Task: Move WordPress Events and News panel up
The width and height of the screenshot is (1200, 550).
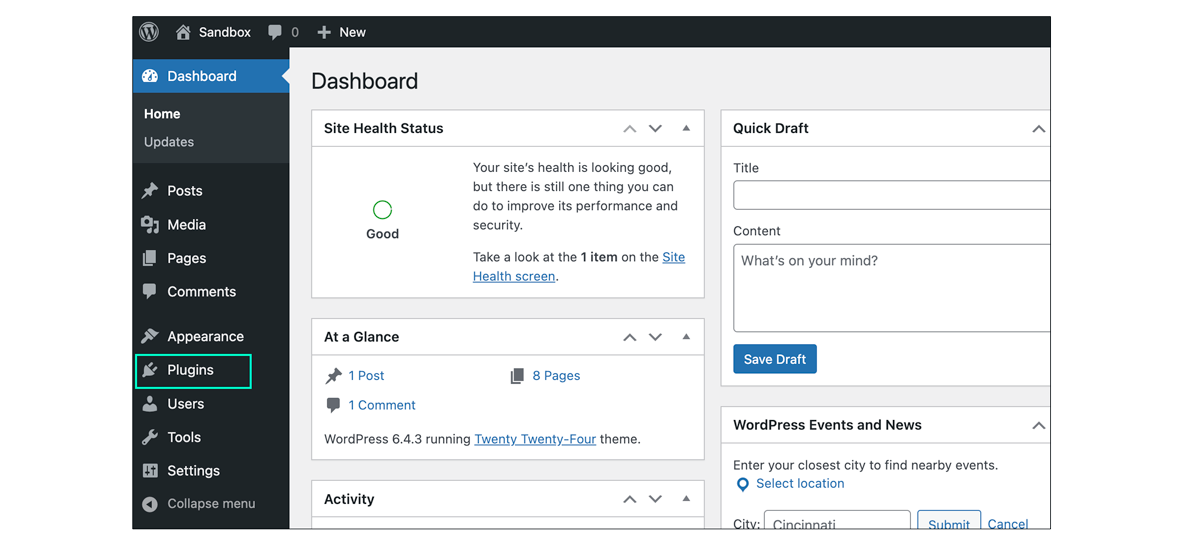Action: pos(1039,426)
